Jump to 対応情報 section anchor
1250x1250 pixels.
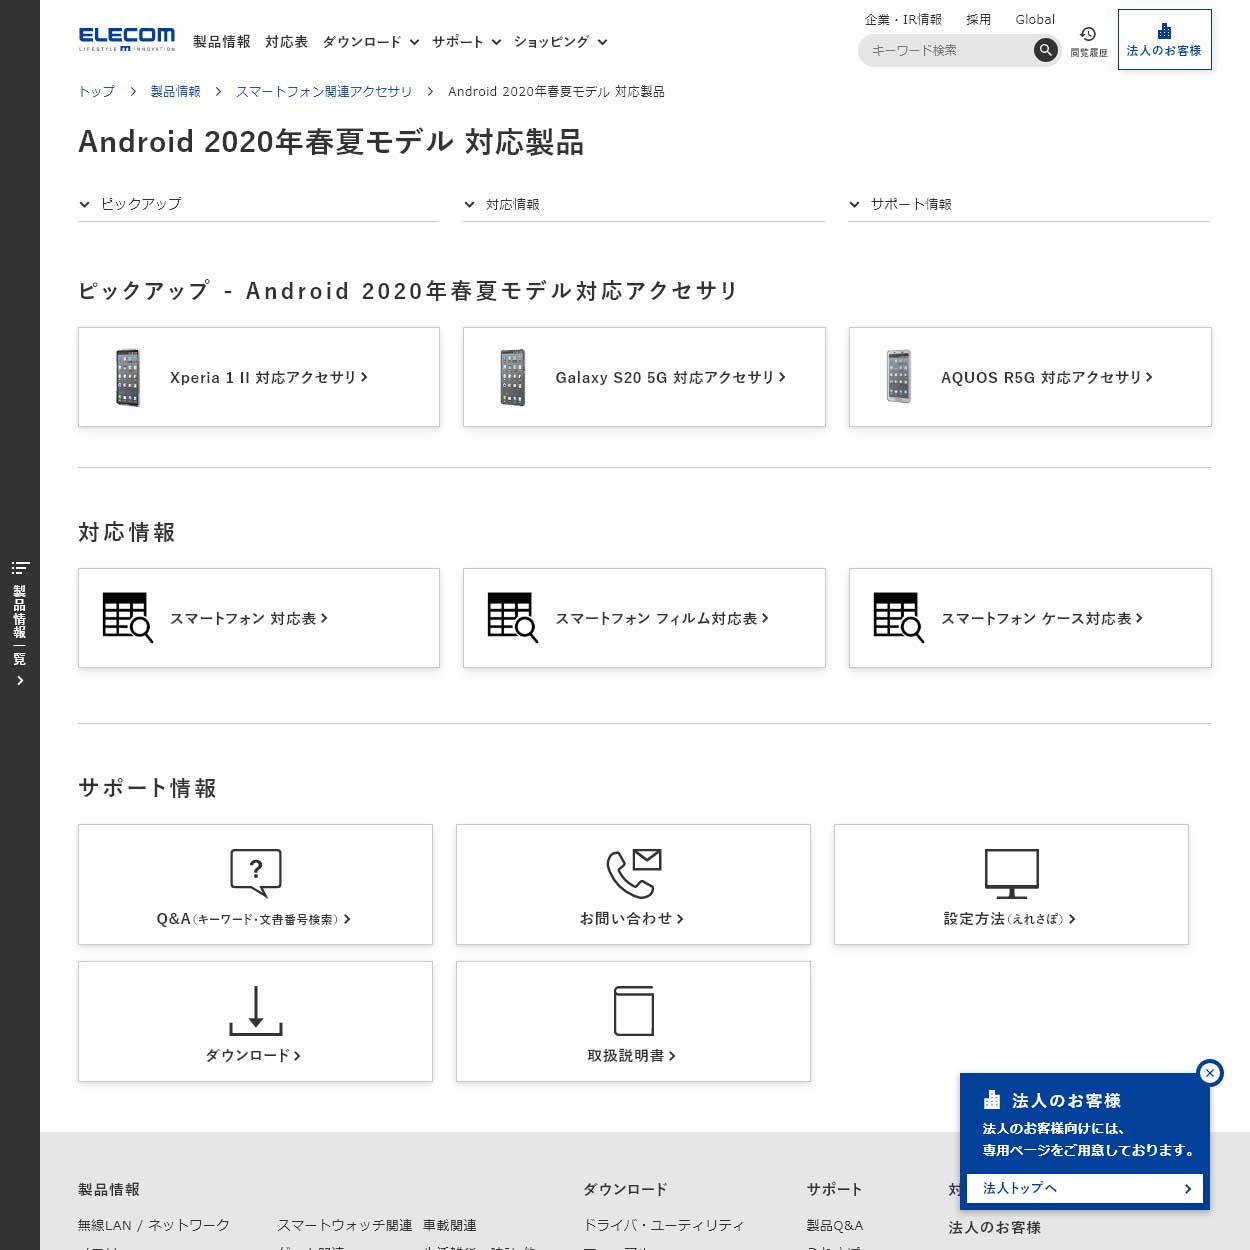(644, 204)
